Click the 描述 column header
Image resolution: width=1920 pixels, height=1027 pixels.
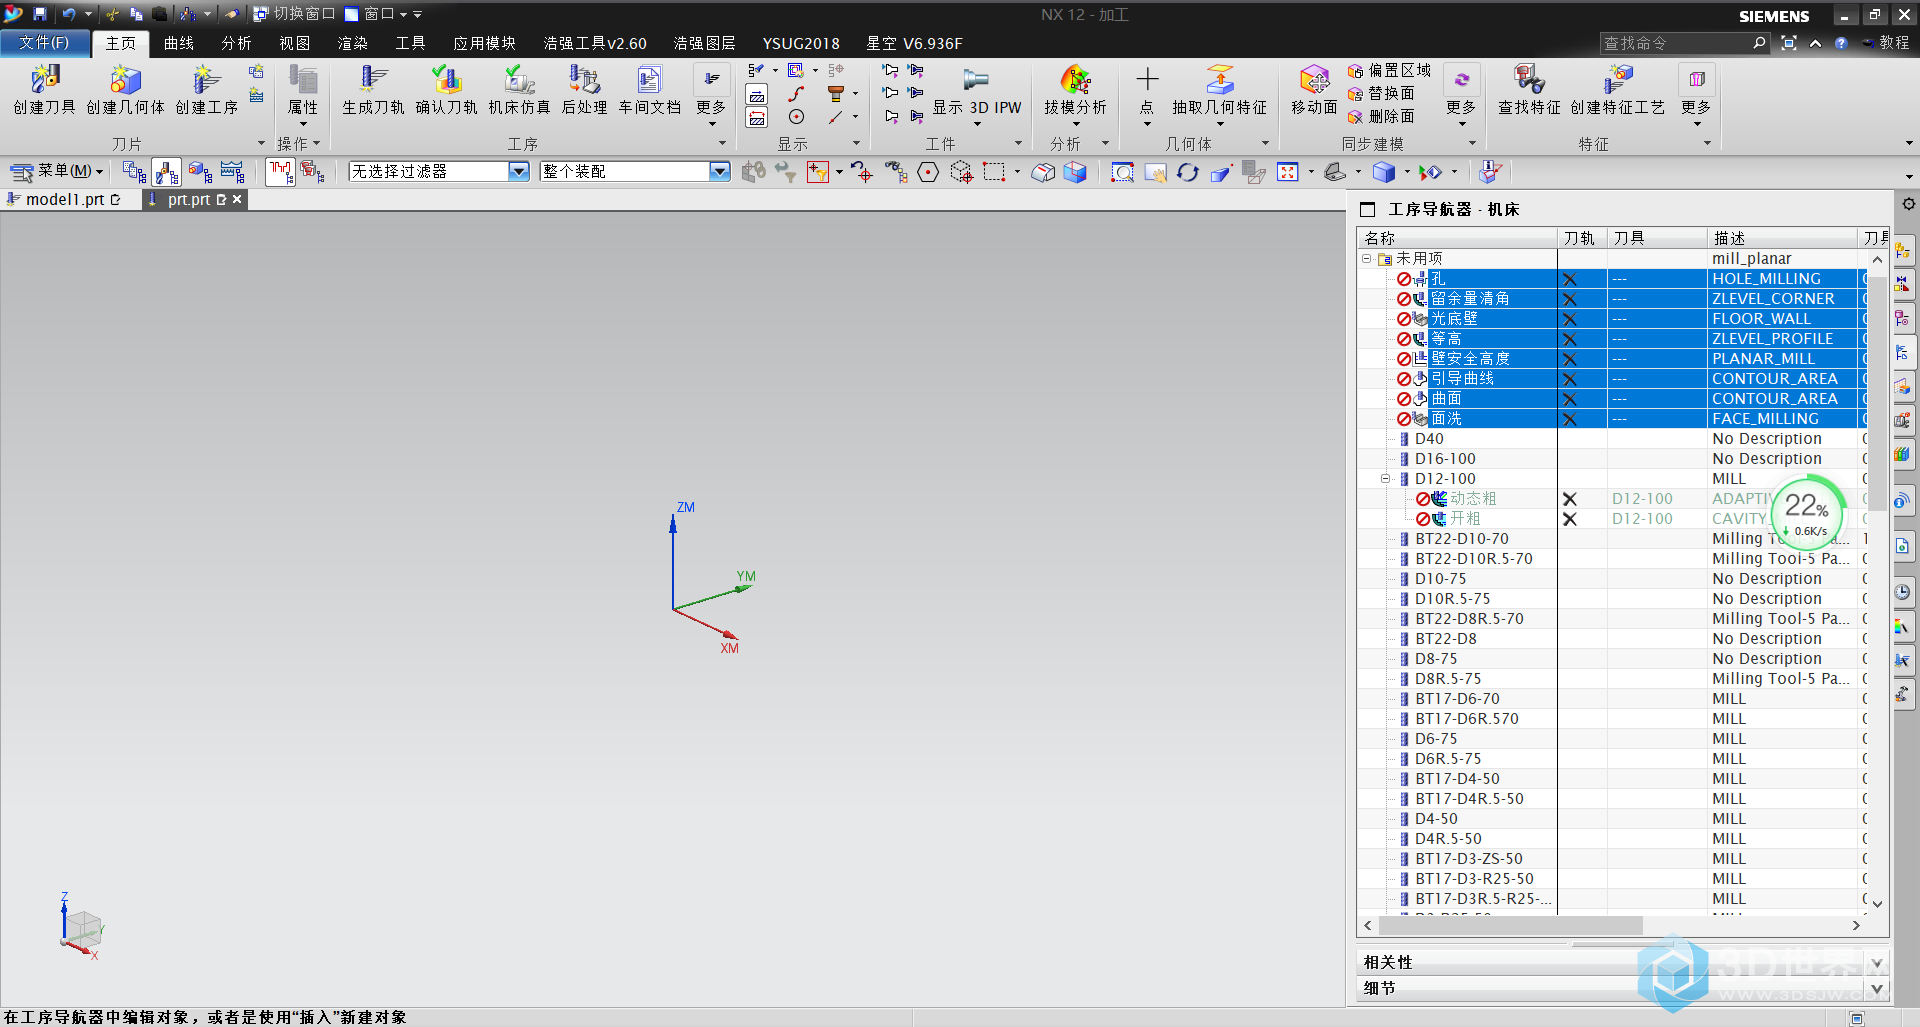click(x=1783, y=238)
